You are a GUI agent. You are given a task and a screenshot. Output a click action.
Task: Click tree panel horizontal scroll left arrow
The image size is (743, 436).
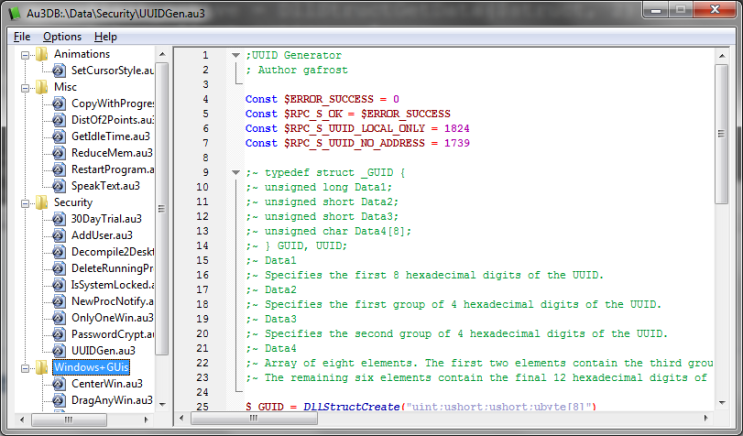pyautogui.click(x=22, y=419)
